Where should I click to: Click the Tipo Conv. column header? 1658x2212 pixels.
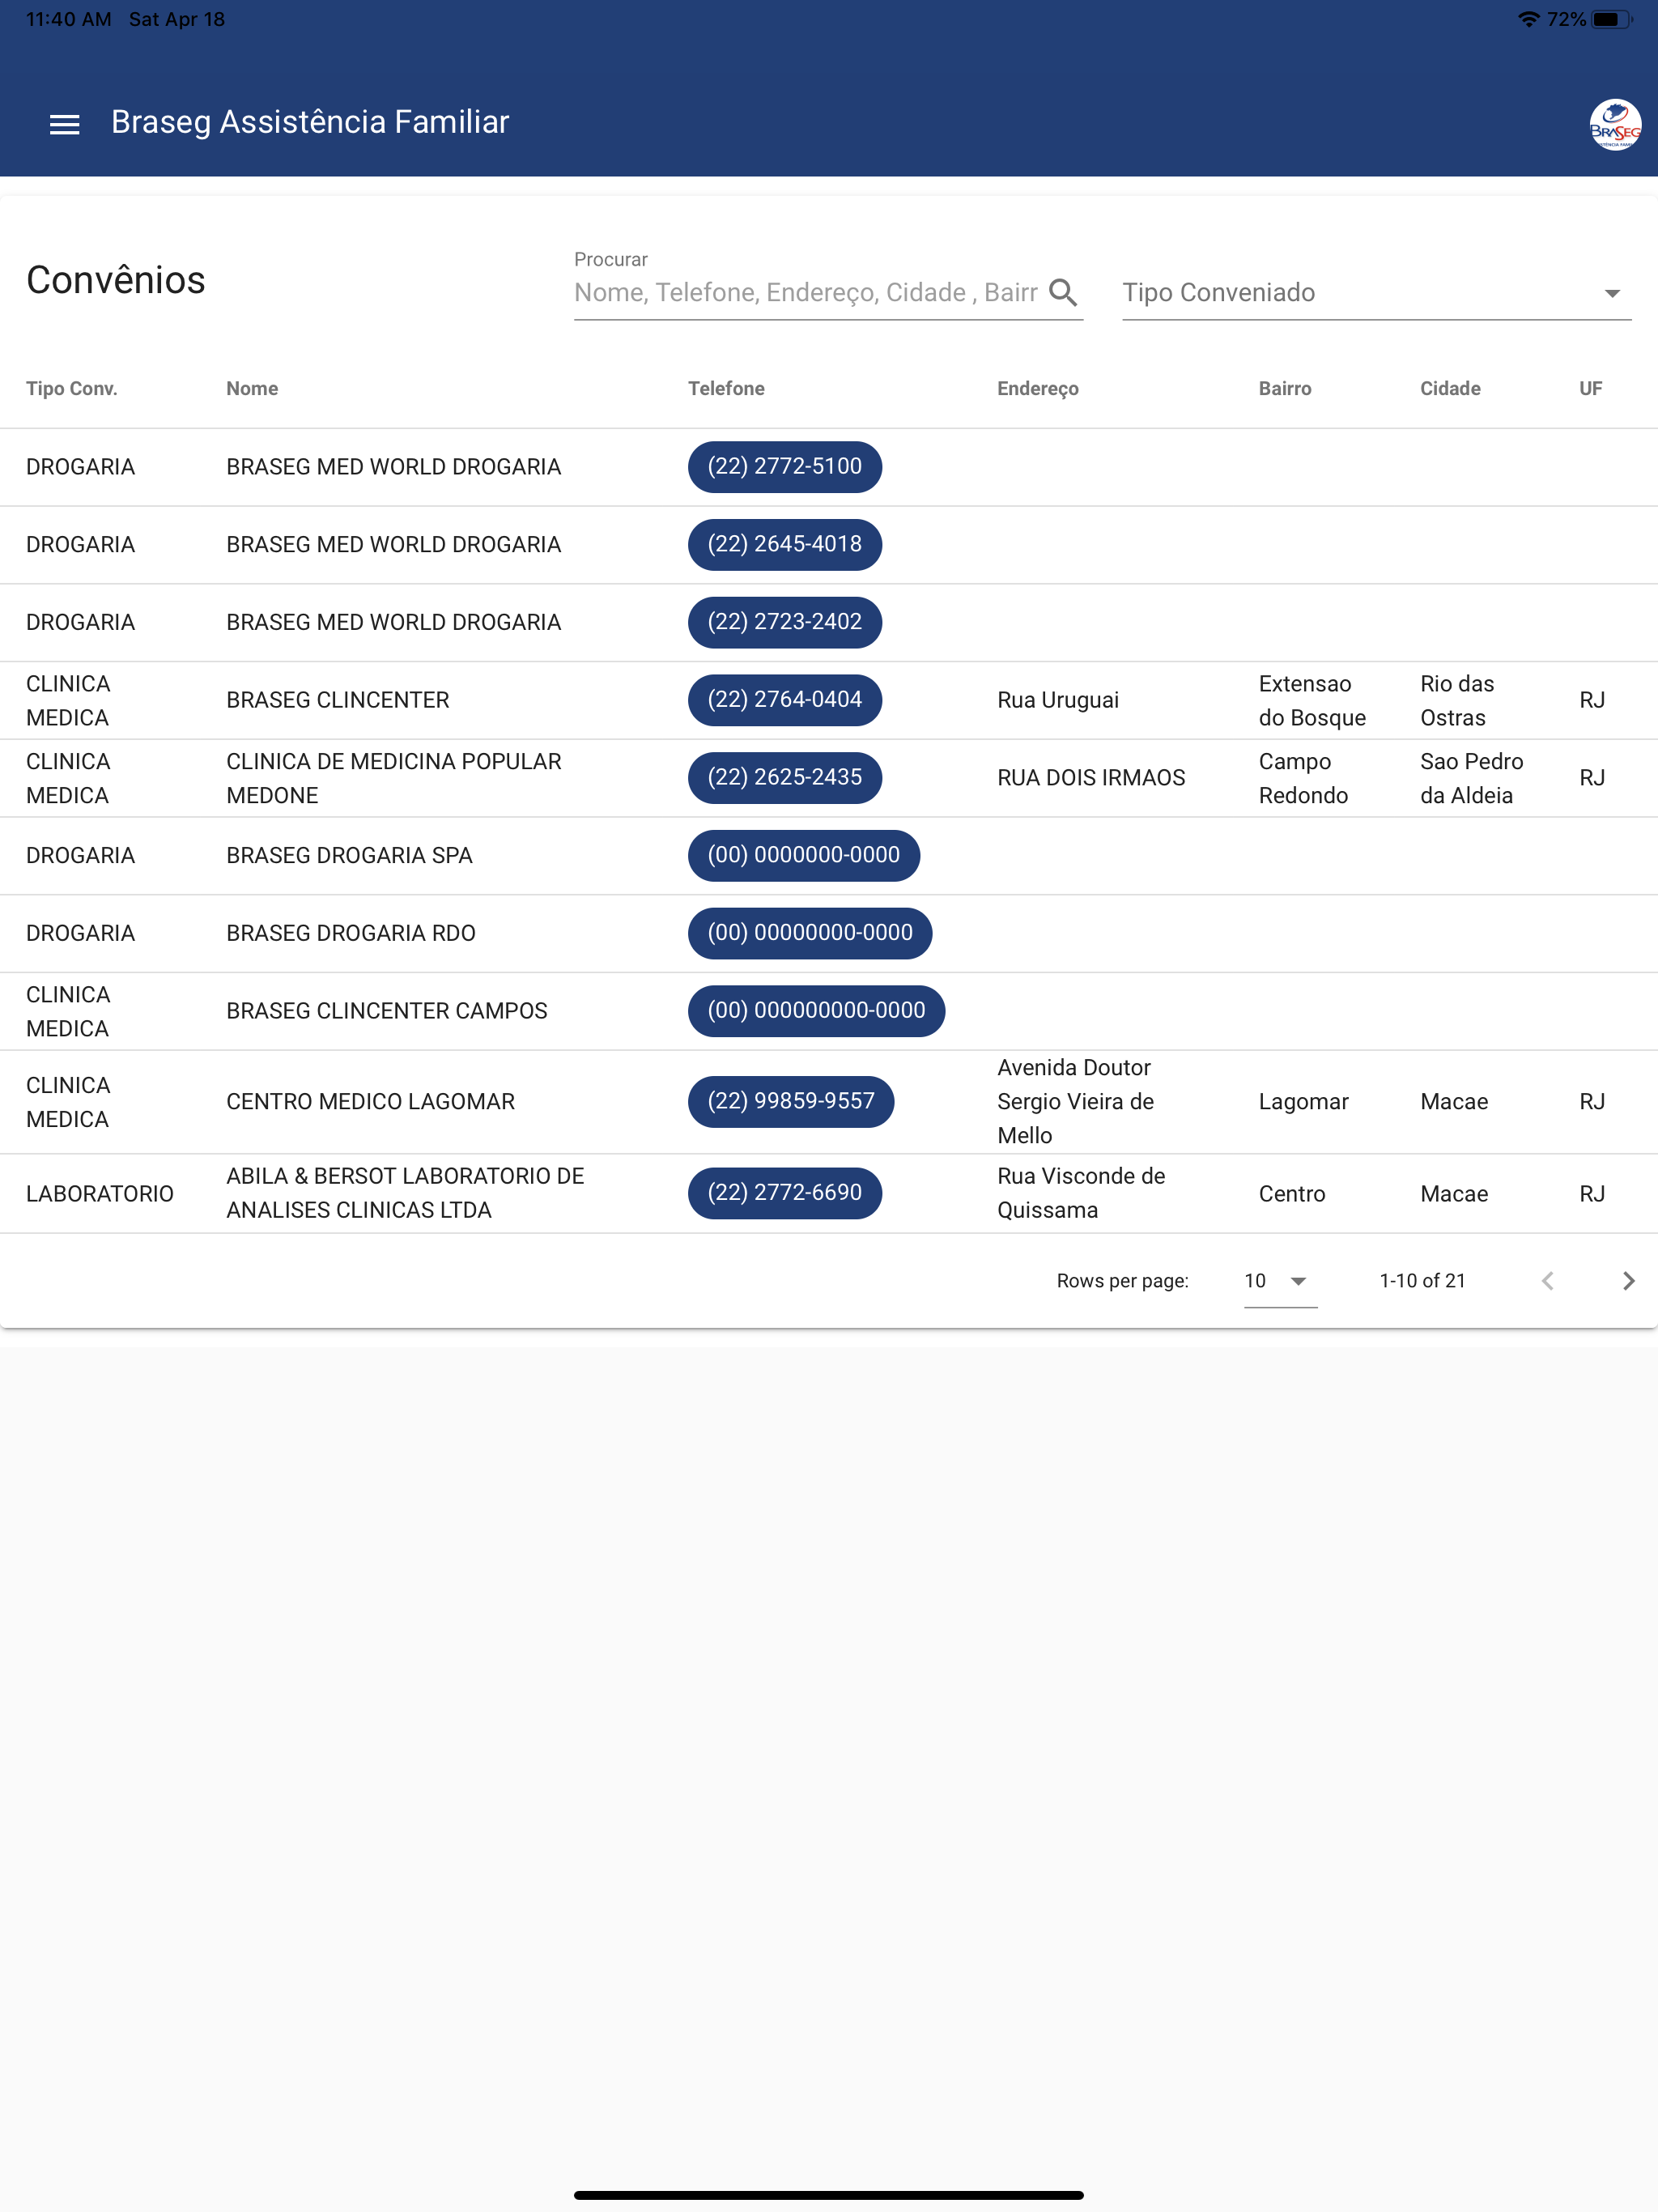click(72, 389)
